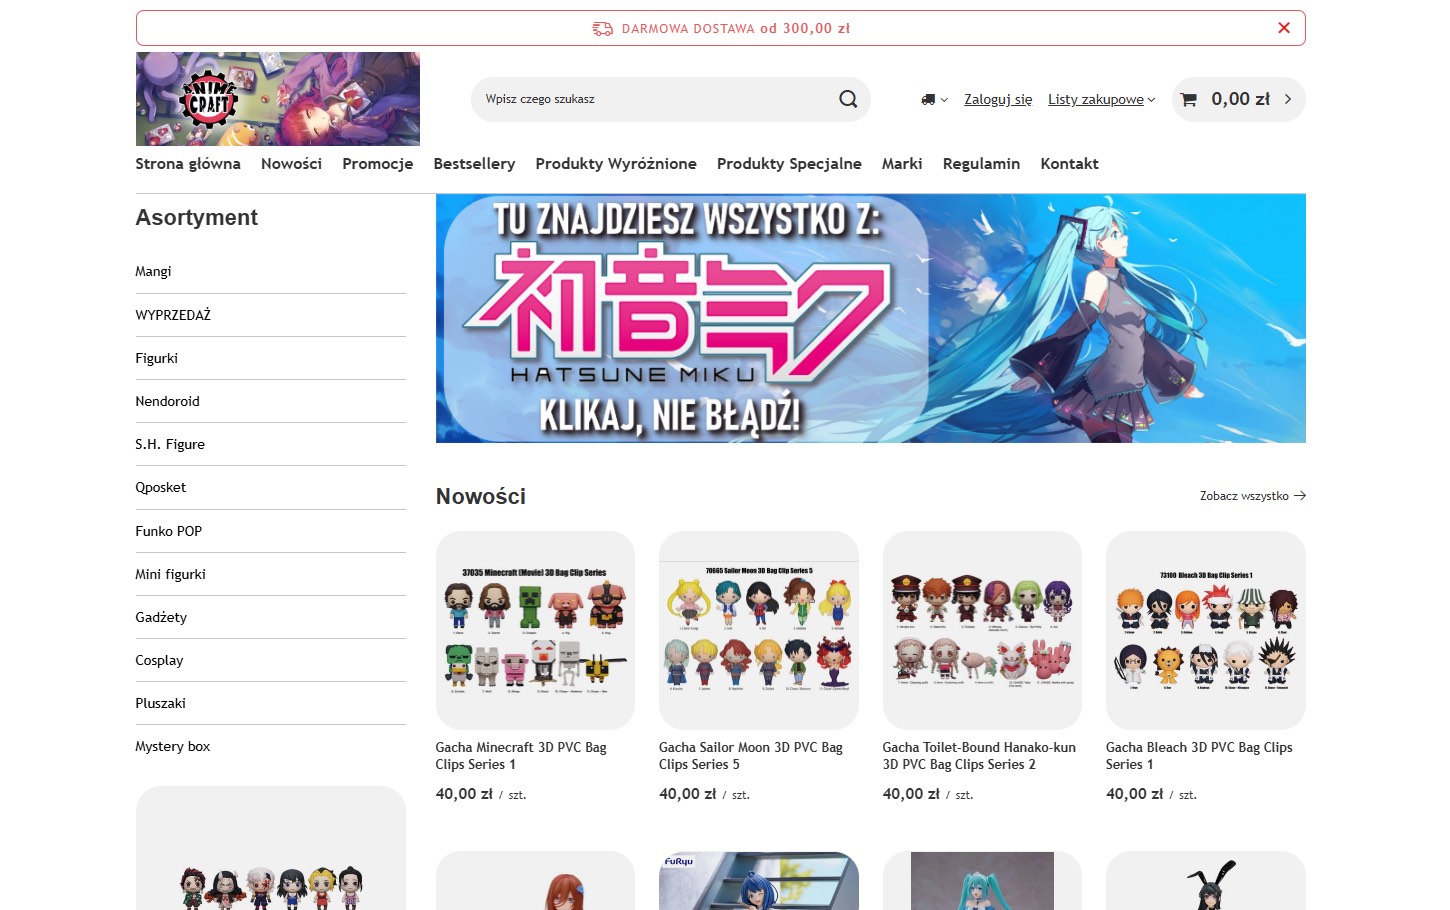1450x910 pixels.
Task: Open the Hatsune Miku promotional banner
Action: click(x=870, y=318)
